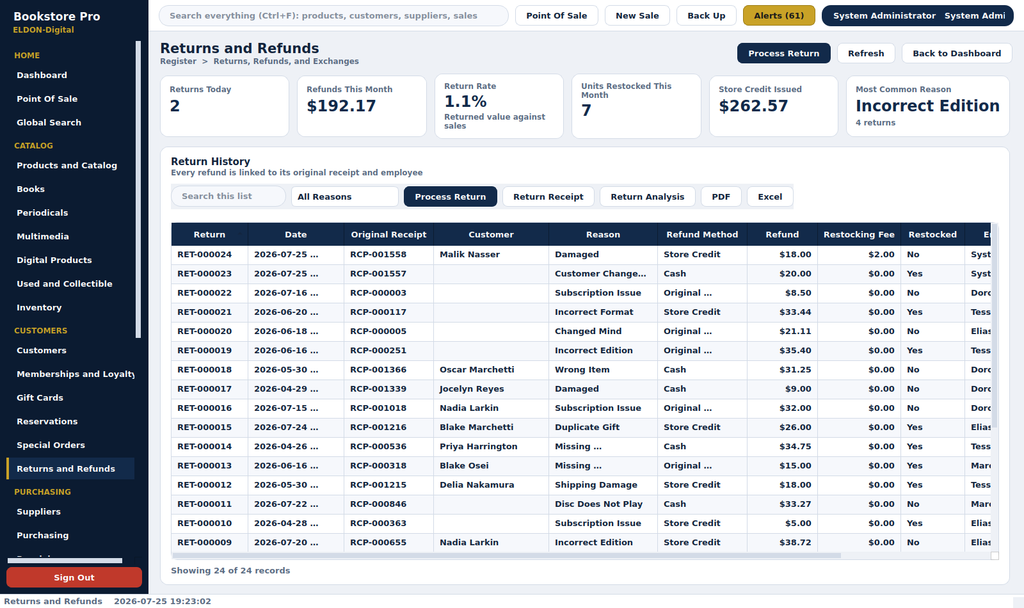The width and height of the screenshot is (1024, 608).
Task: Select return row RET-000009
Action: (581, 543)
